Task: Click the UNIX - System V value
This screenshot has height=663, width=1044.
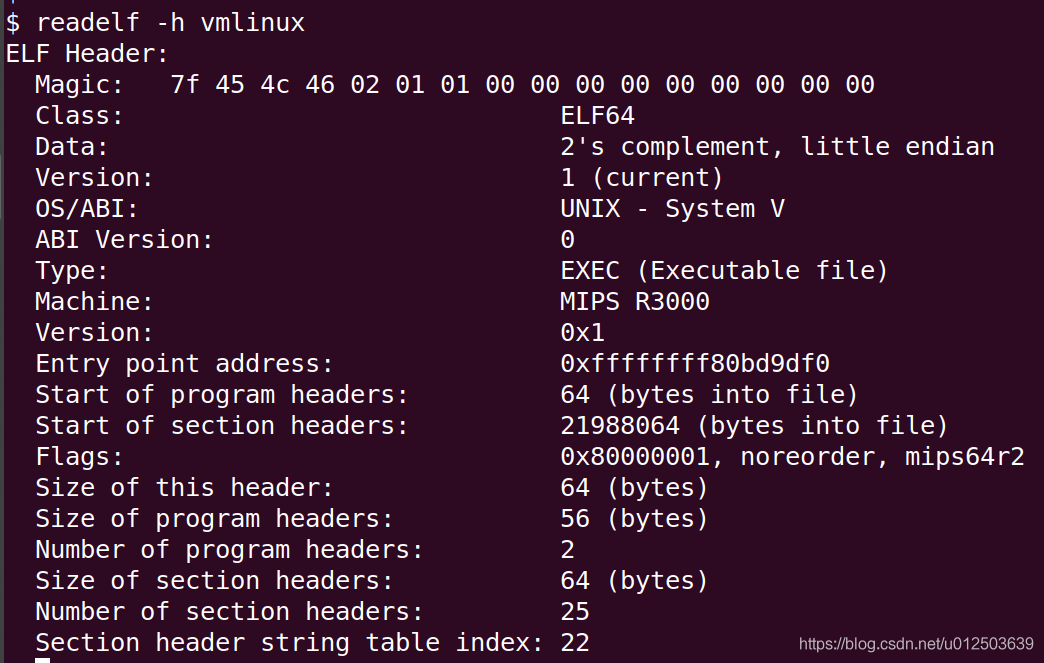Action: click(x=672, y=209)
